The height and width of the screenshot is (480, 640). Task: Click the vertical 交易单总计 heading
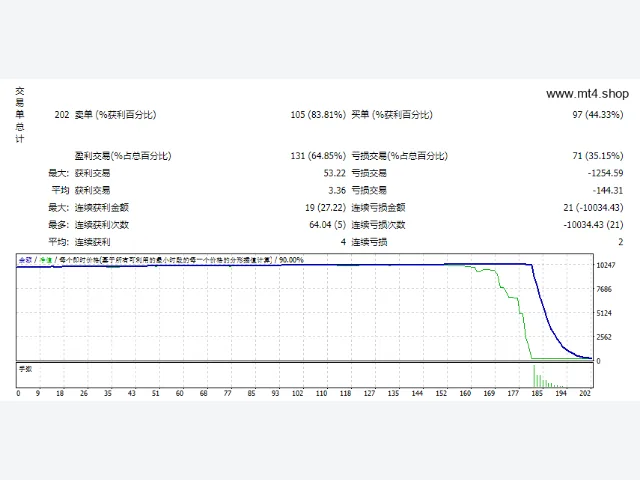click(20, 115)
